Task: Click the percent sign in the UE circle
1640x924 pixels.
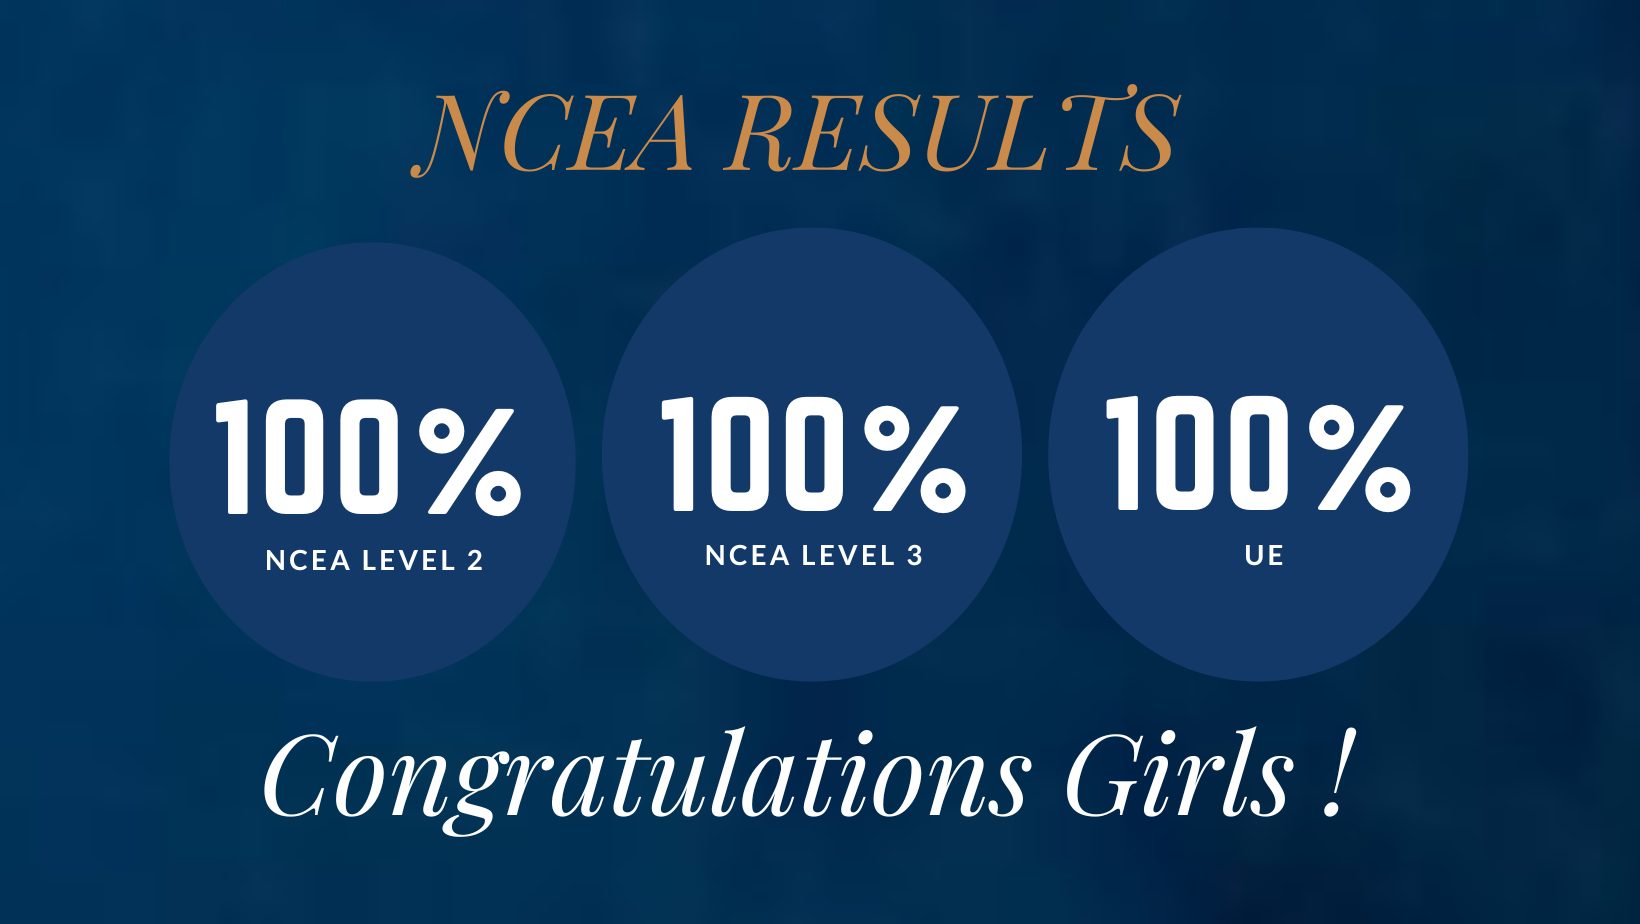Action: click(1360, 457)
